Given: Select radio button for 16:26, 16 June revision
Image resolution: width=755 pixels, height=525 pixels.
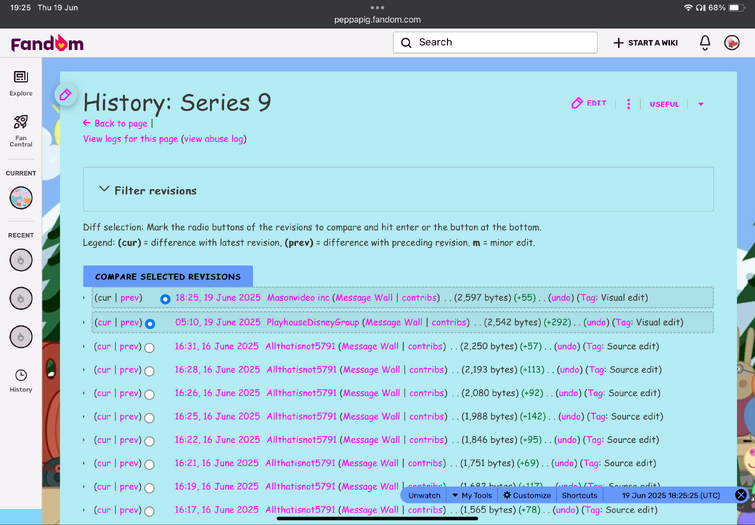Looking at the screenshot, I should click(149, 394).
